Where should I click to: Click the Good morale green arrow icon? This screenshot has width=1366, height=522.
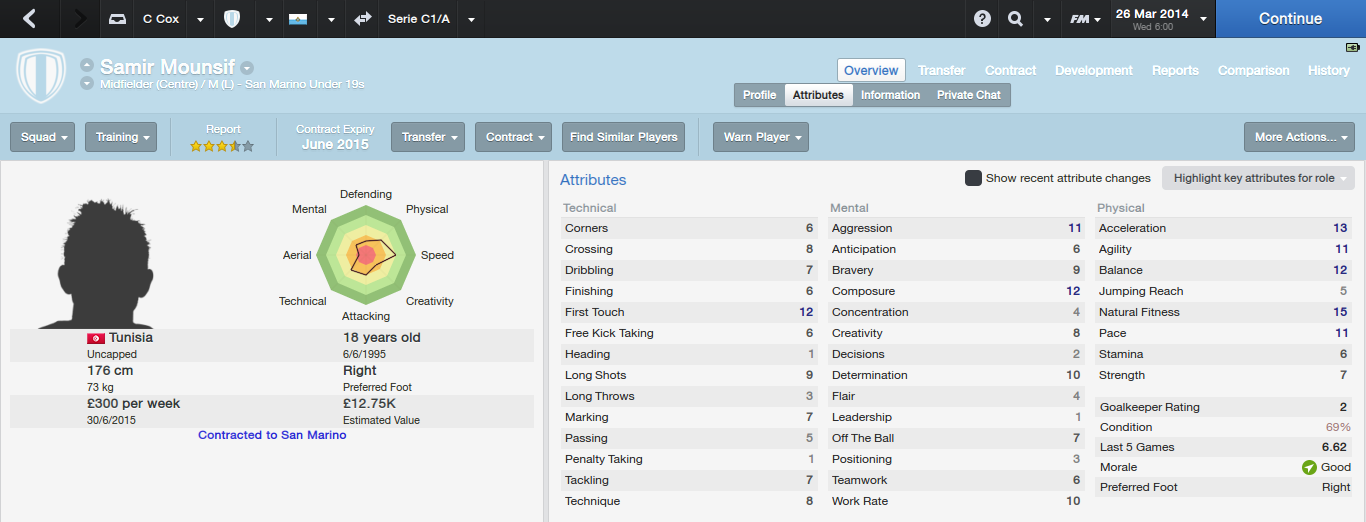1309,467
